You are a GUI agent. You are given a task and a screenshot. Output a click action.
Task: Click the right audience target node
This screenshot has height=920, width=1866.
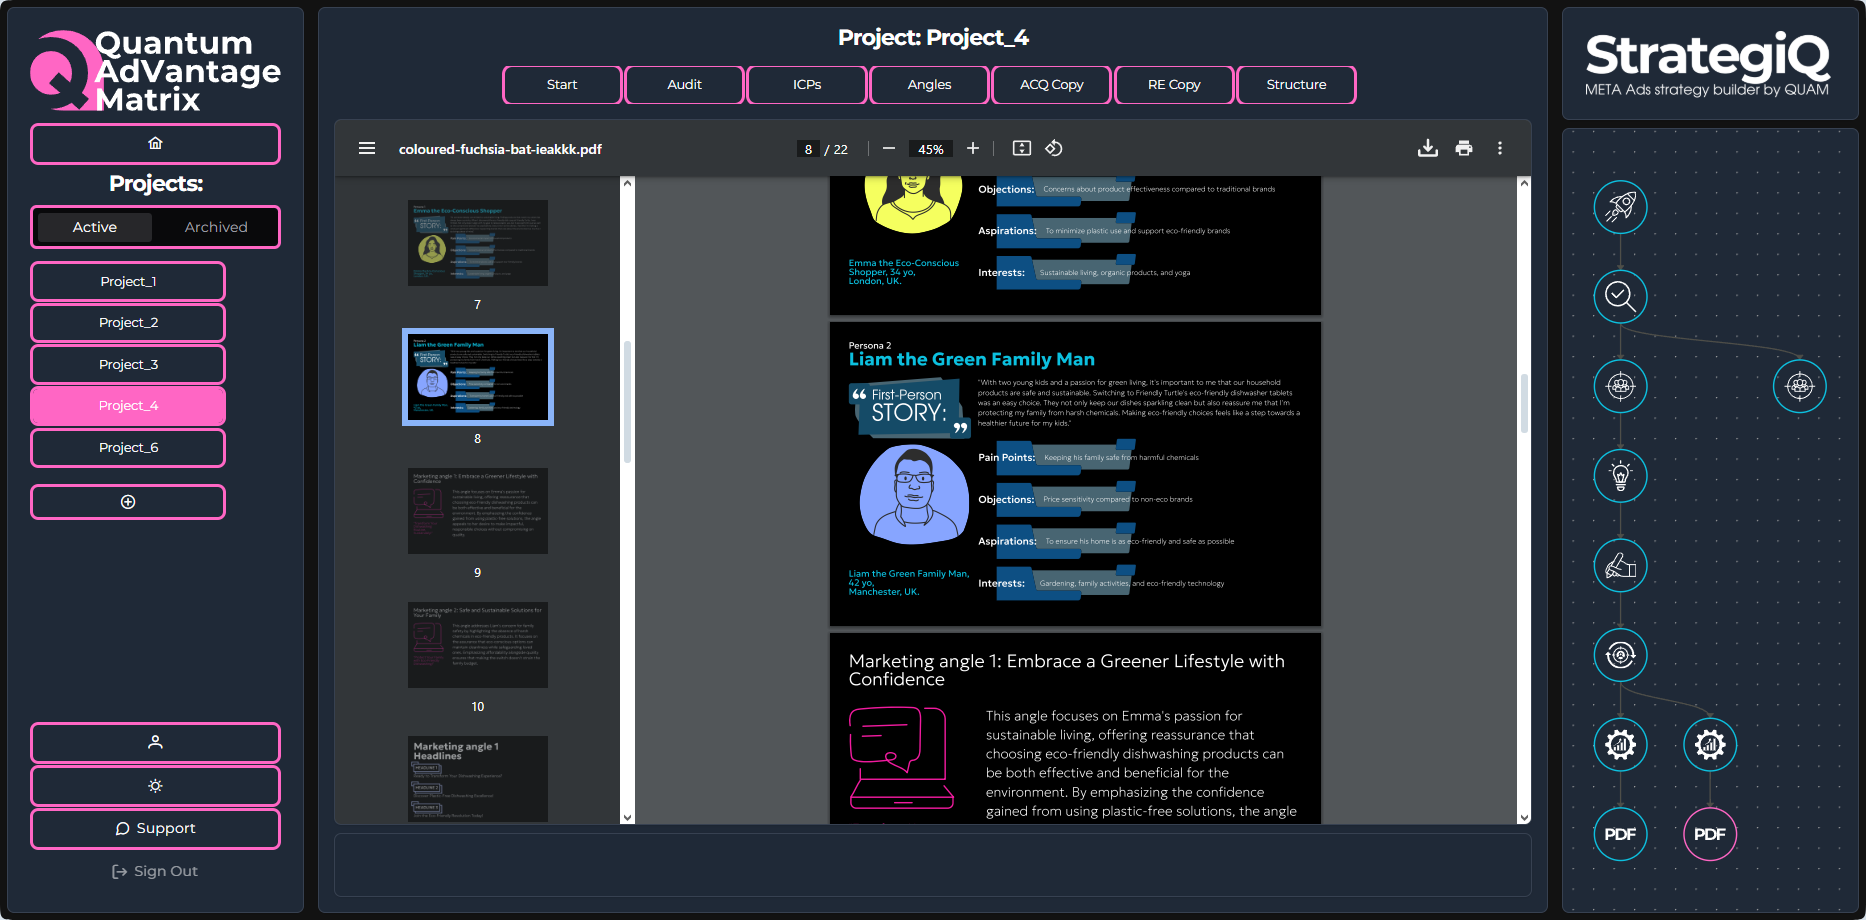(1799, 386)
